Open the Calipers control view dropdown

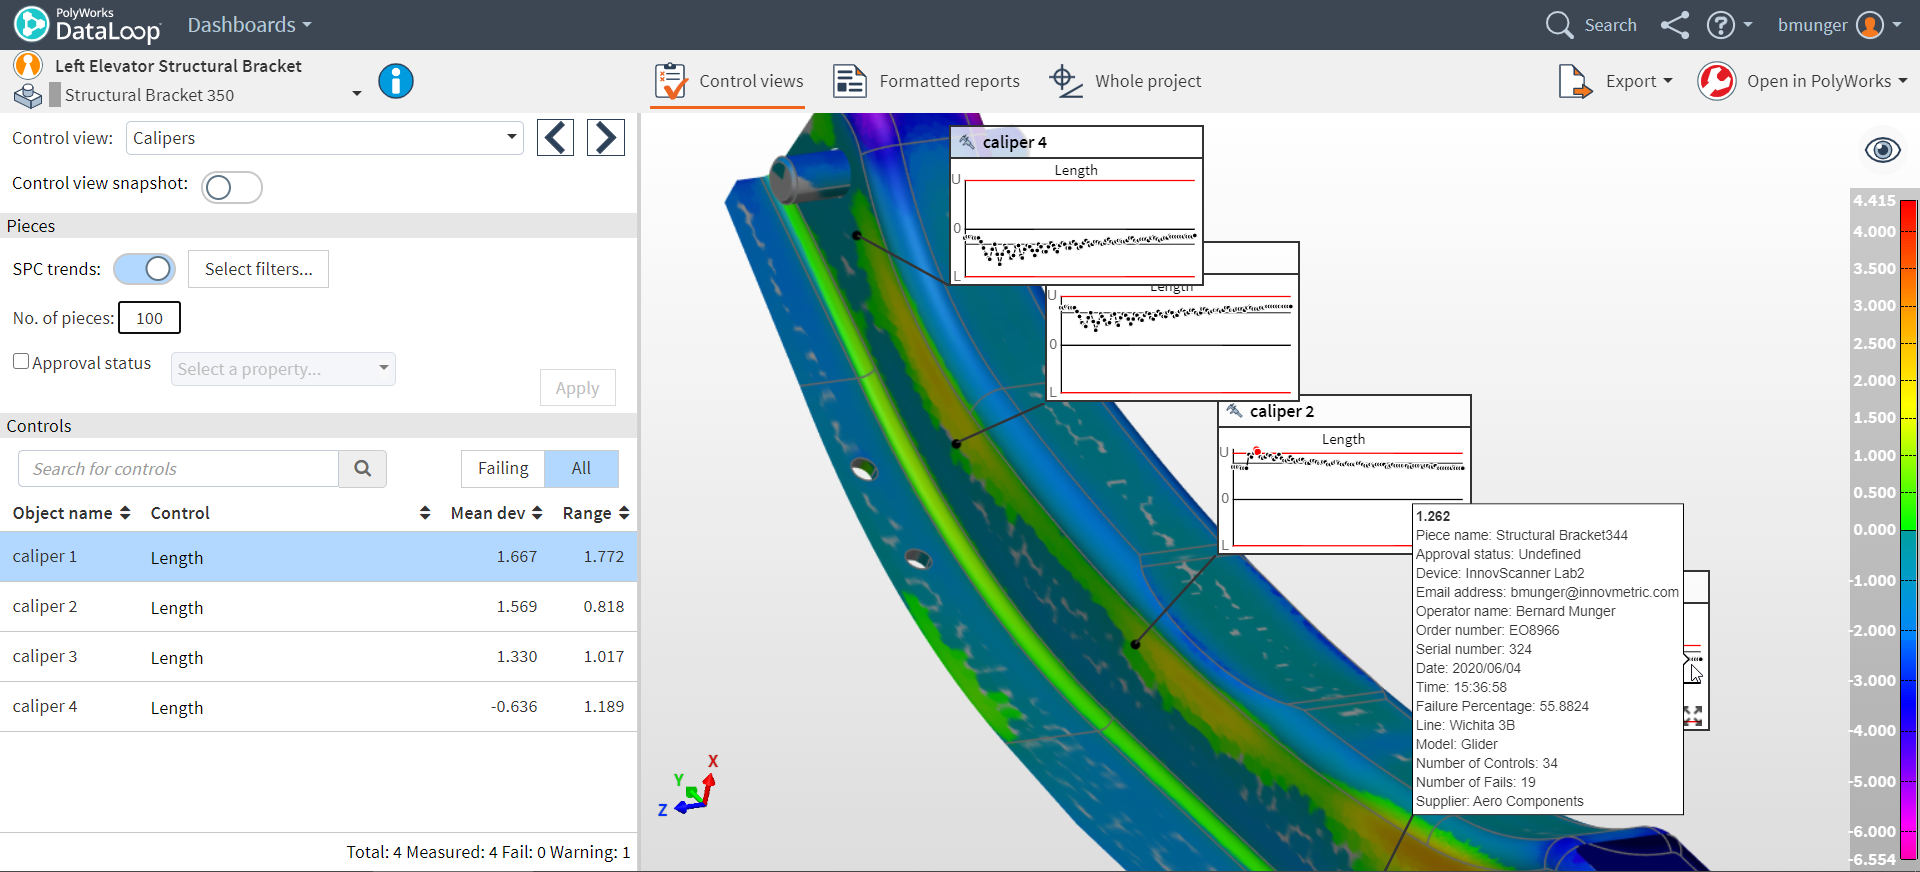(x=325, y=138)
